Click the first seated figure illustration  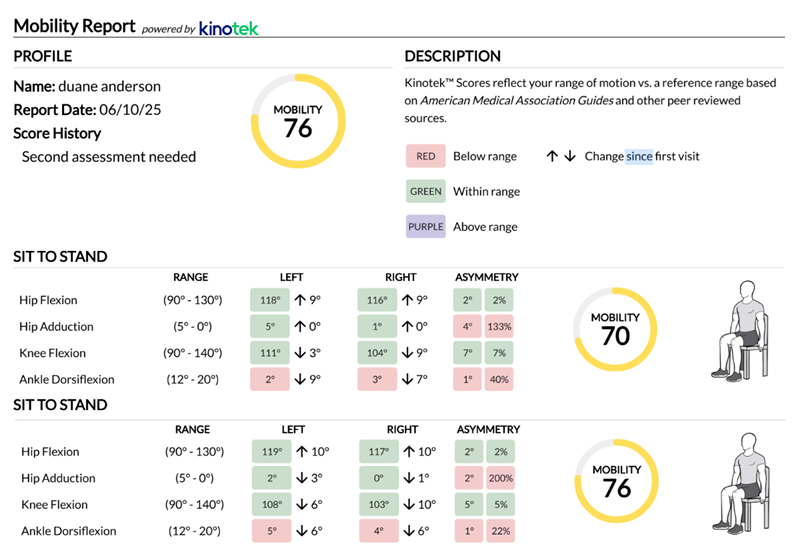(x=741, y=331)
